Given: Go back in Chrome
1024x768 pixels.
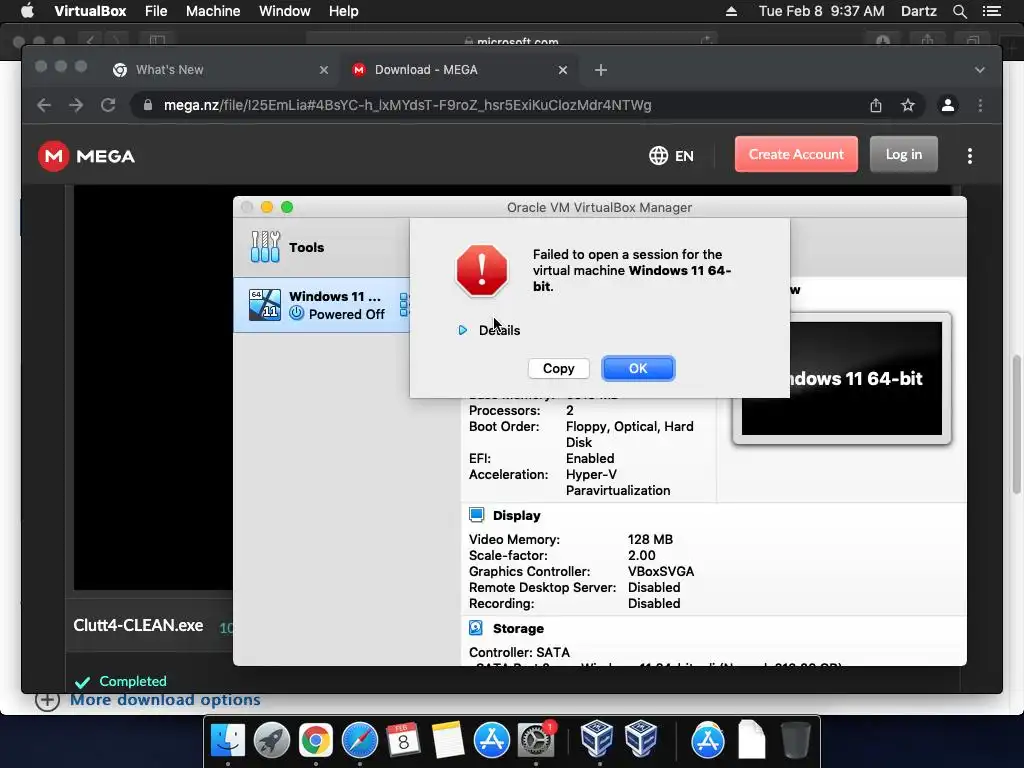Looking at the screenshot, I should [44, 105].
